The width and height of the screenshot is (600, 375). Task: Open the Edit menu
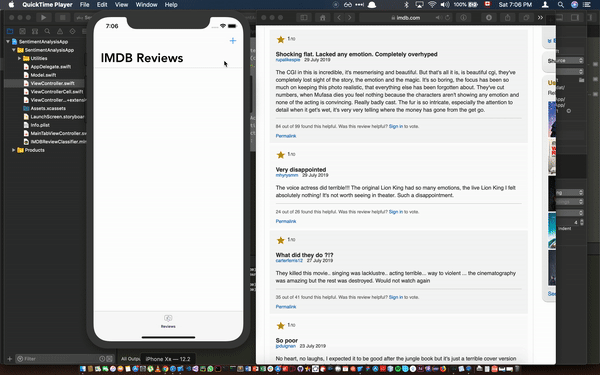click(x=102, y=5)
